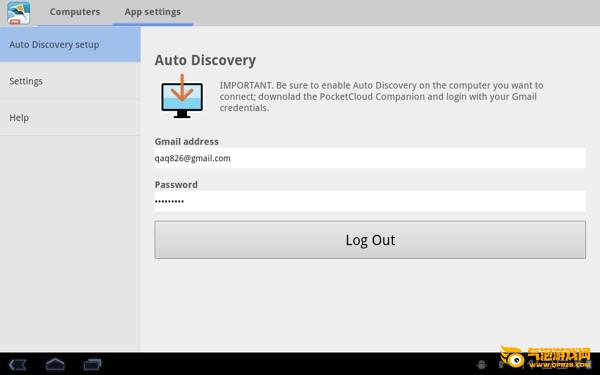Click the monitor download Auto Discovery icon

point(182,96)
